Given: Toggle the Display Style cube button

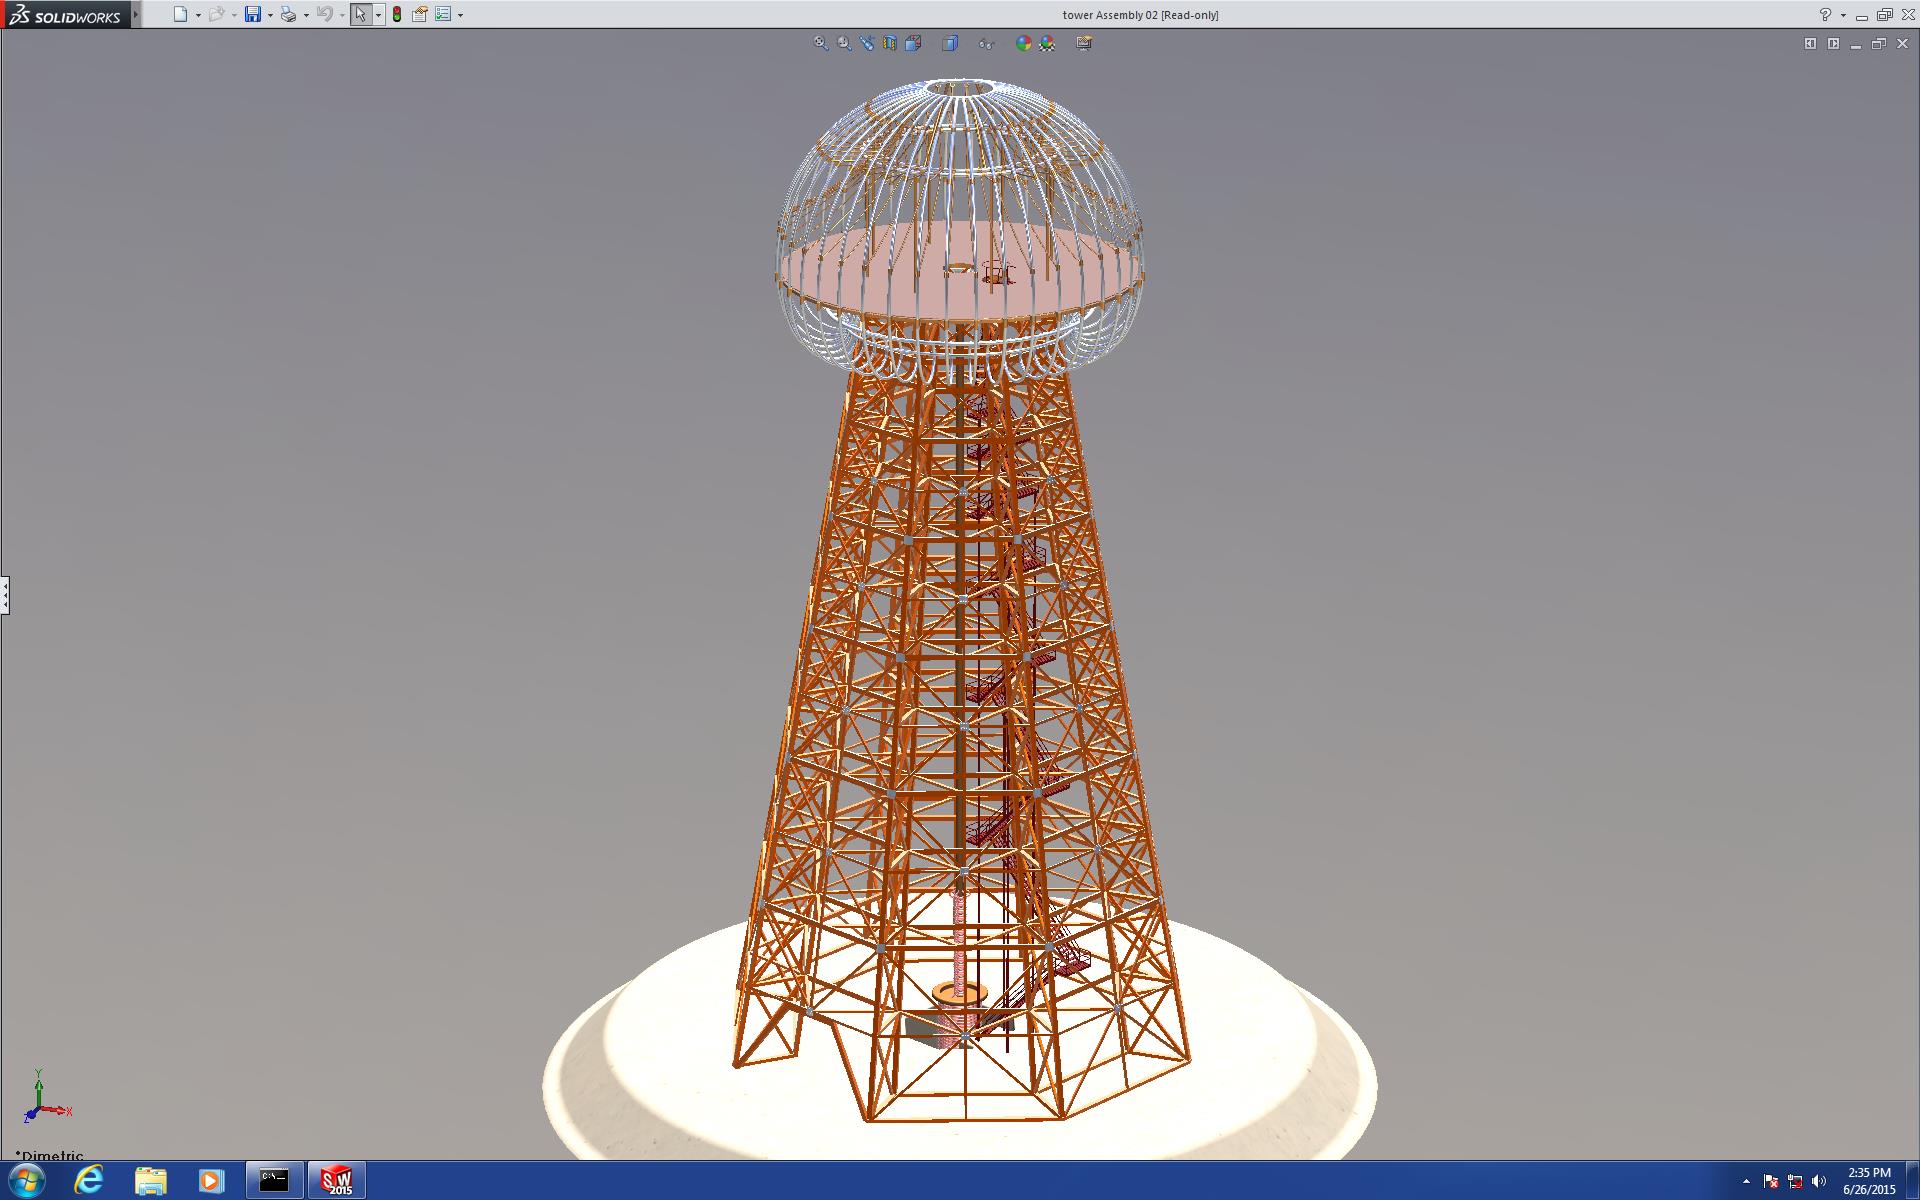Looking at the screenshot, I should pyautogui.click(x=950, y=43).
